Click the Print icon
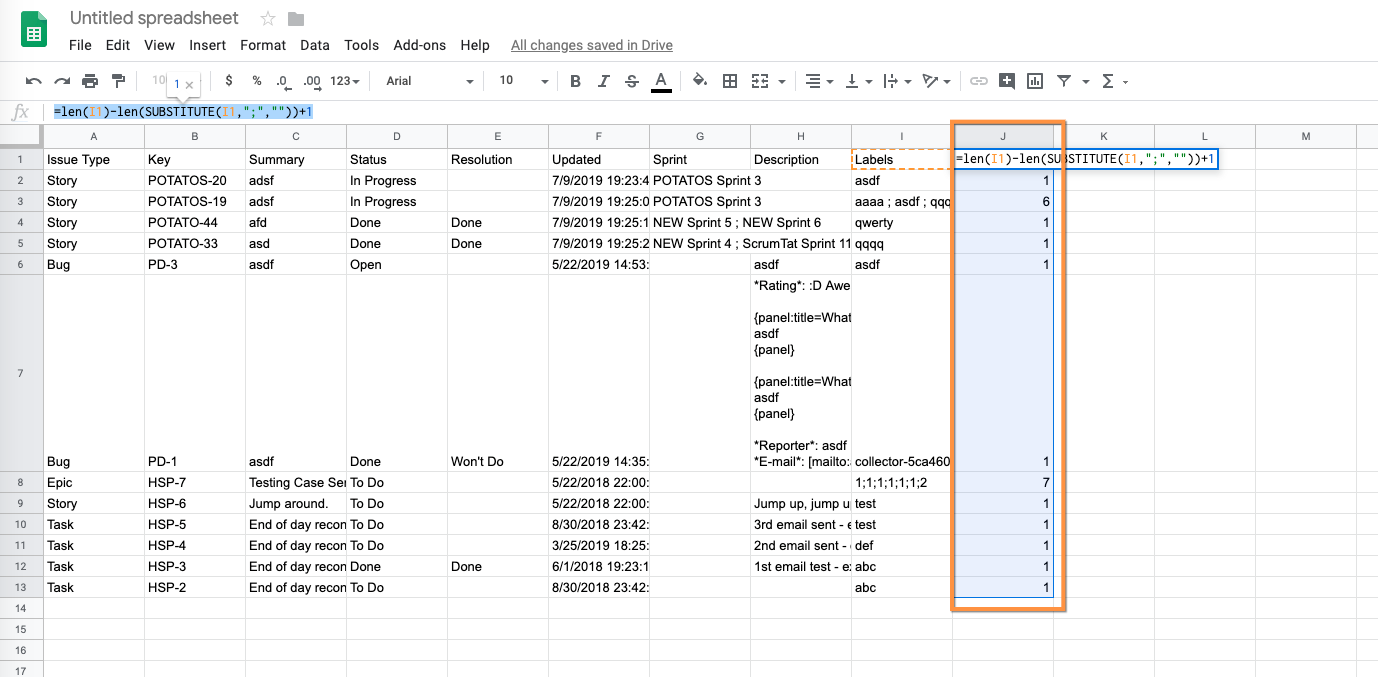 [x=90, y=81]
